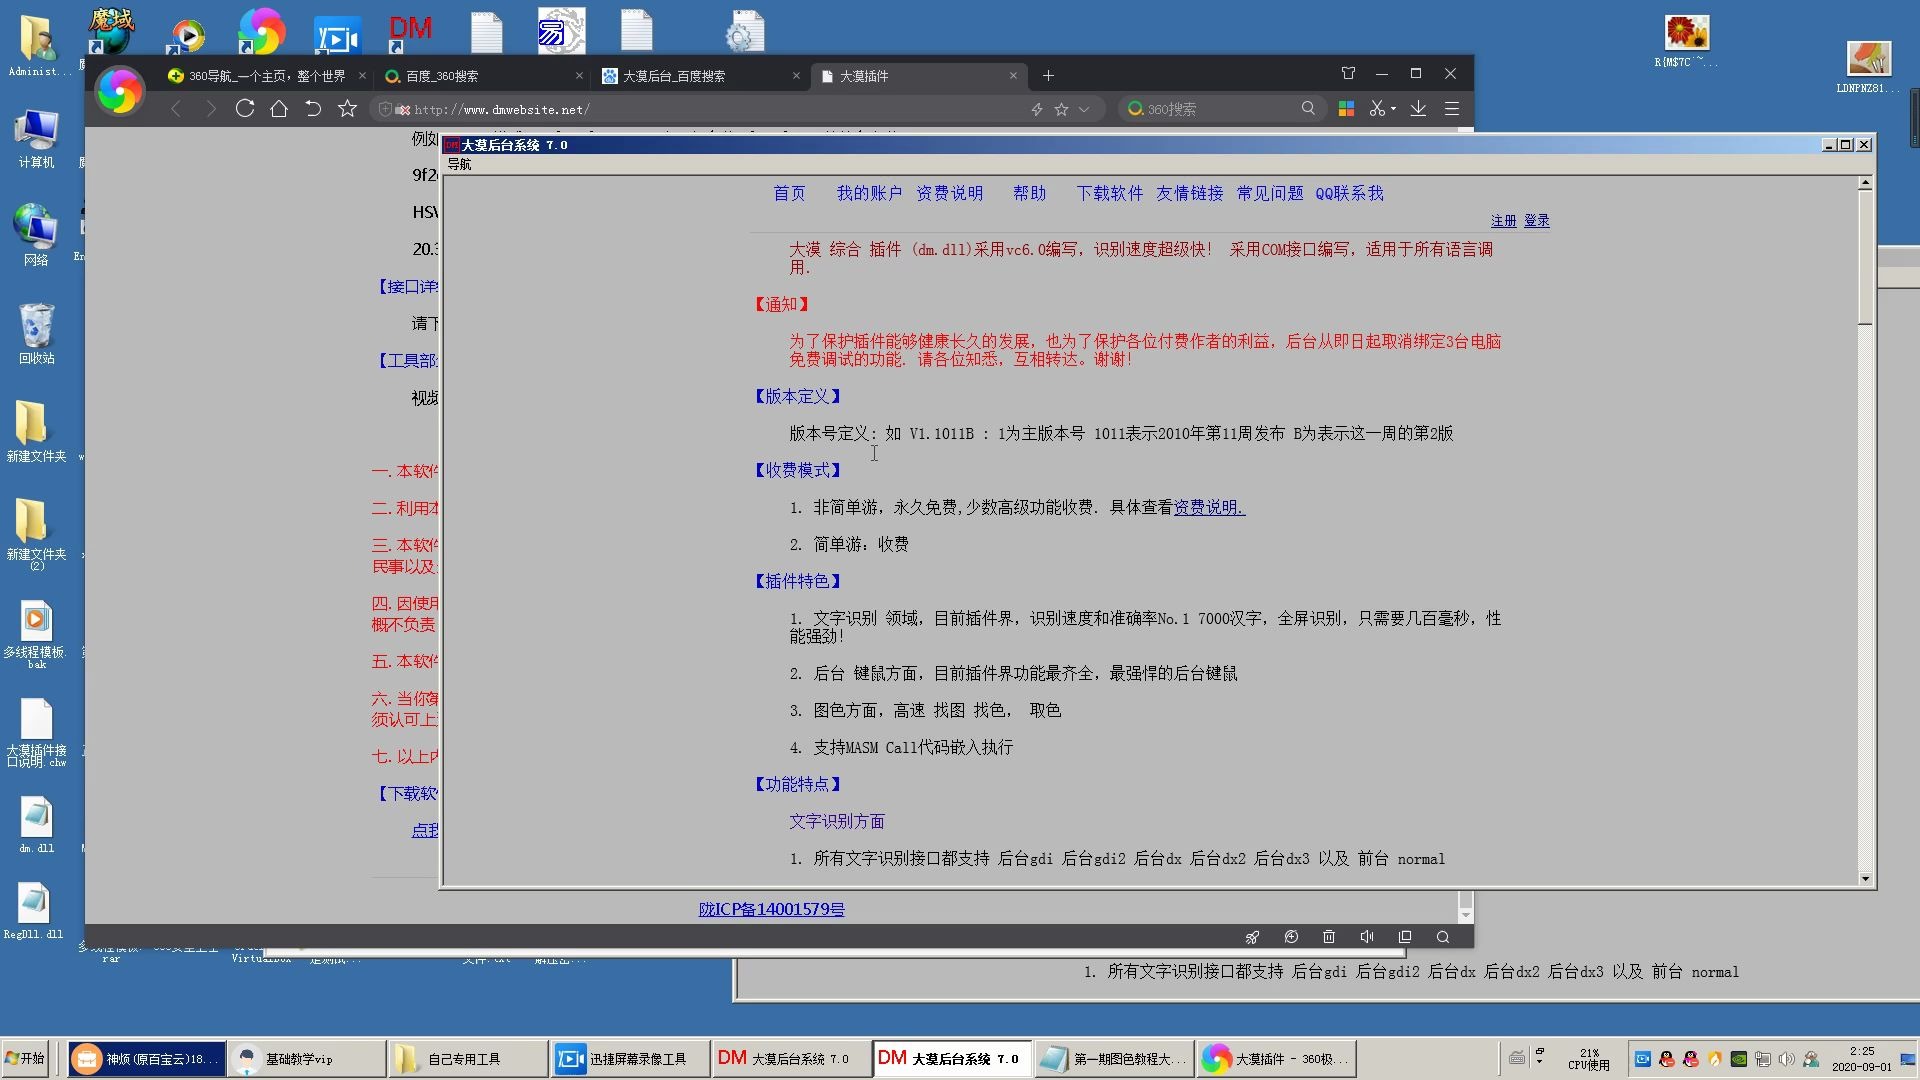Click the 登录 link
1920x1080 pixels.
pos(1536,221)
